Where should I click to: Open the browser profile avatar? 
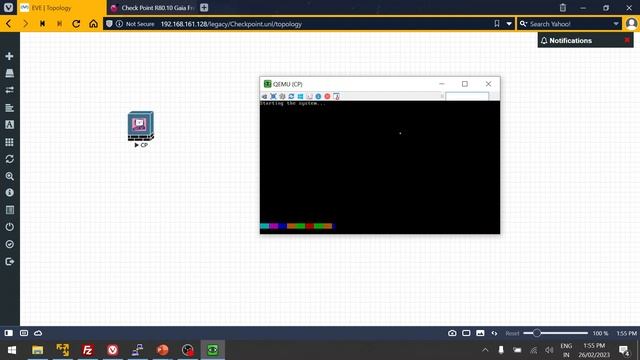click(x=631, y=24)
